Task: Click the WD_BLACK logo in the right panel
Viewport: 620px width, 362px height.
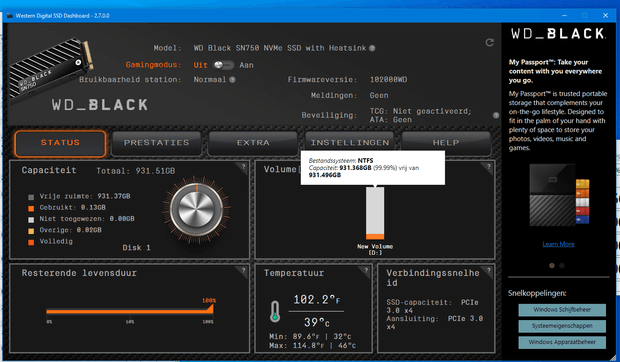Action: 558,34
